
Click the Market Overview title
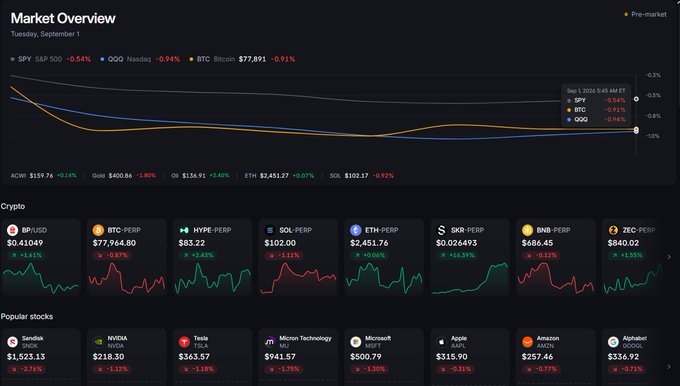(63, 18)
